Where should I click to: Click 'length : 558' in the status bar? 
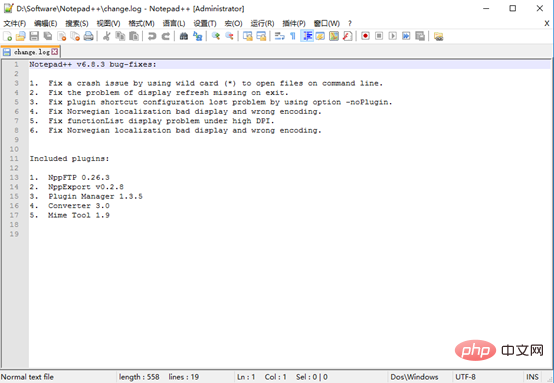[139, 377]
